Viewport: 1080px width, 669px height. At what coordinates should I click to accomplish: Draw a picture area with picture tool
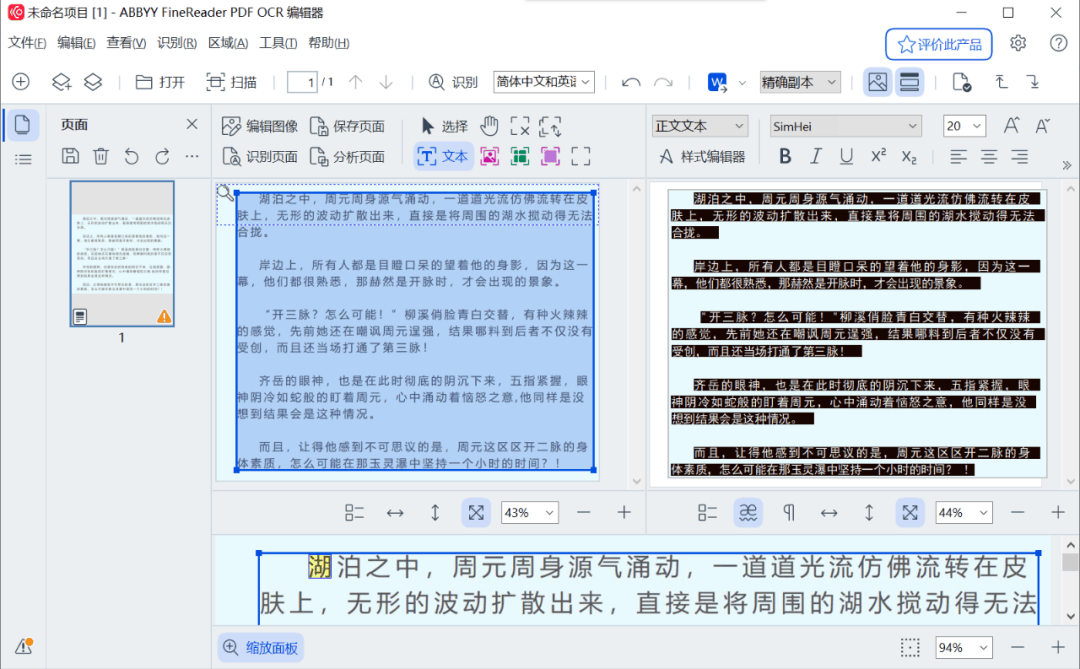(489, 156)
